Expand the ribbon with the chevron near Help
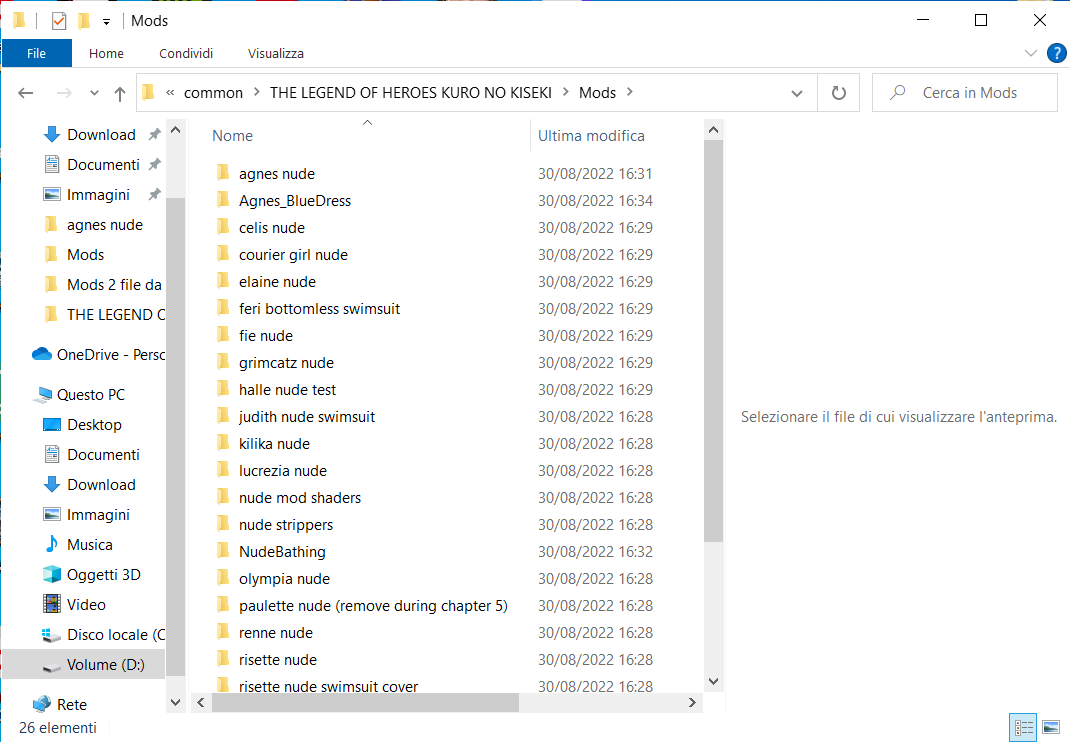 (x=1031, y=53)
